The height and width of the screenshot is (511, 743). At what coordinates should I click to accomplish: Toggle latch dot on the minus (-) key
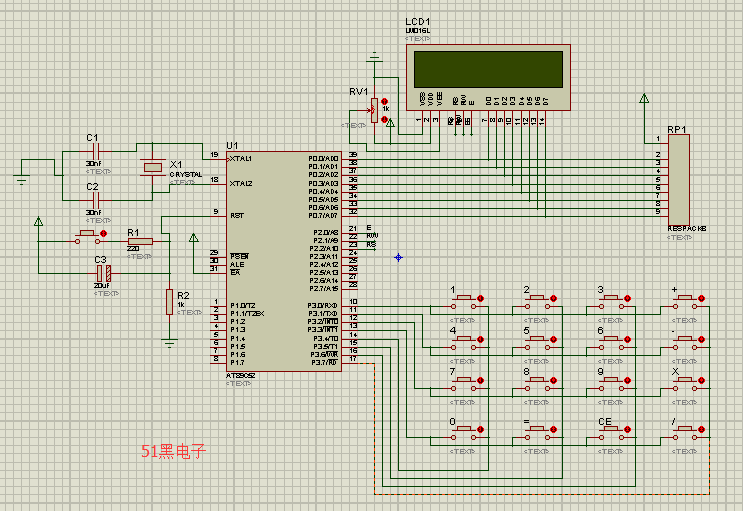[701, 339]
